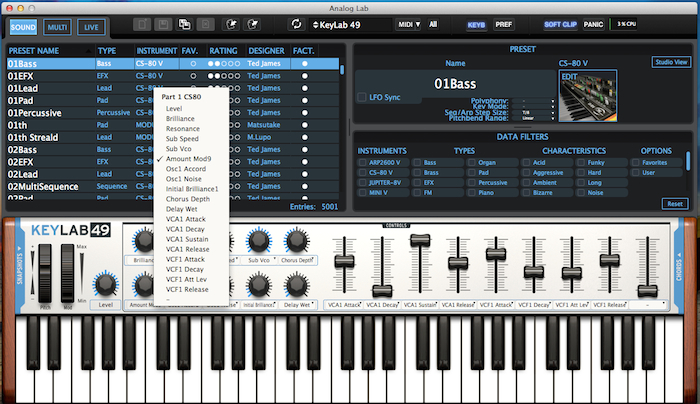The height and width of the screenshot is (404, 700).
Task: Open the Key Mode dropdown
Action: pos(533,107)
